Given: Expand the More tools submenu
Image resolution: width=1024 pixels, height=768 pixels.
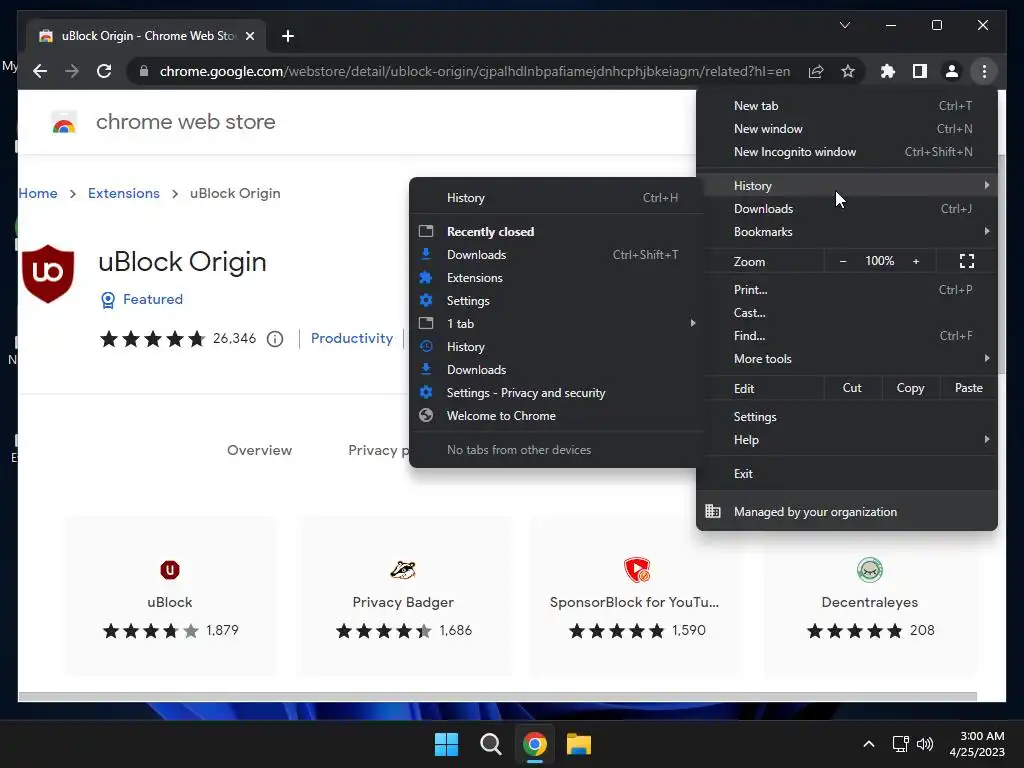Looking at the screenshot, I should [847, 359].
